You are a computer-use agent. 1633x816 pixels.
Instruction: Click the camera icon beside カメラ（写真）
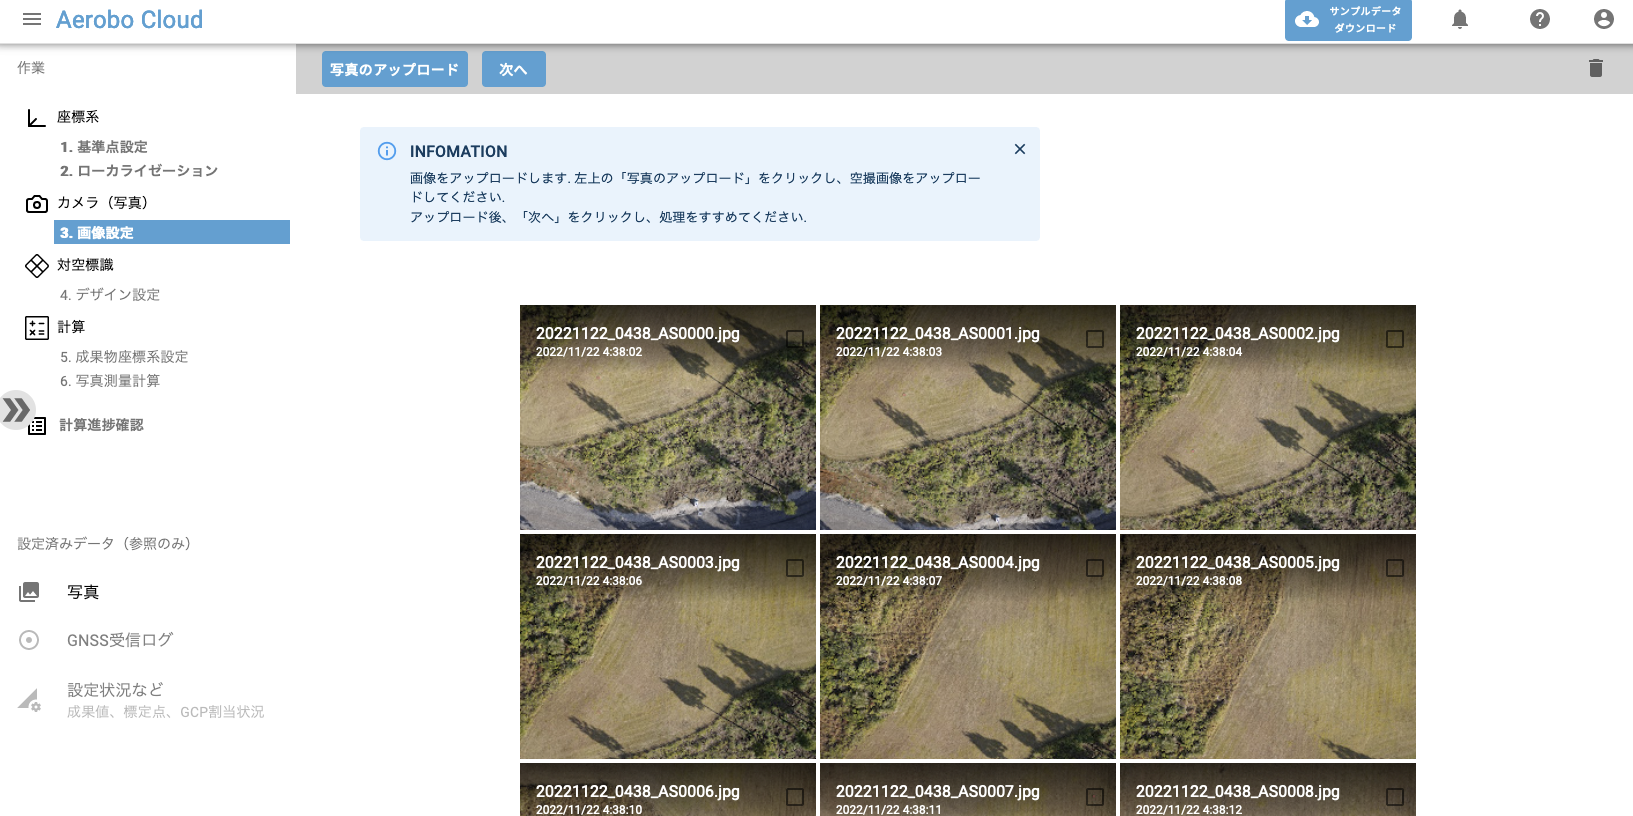coord(37,204)
